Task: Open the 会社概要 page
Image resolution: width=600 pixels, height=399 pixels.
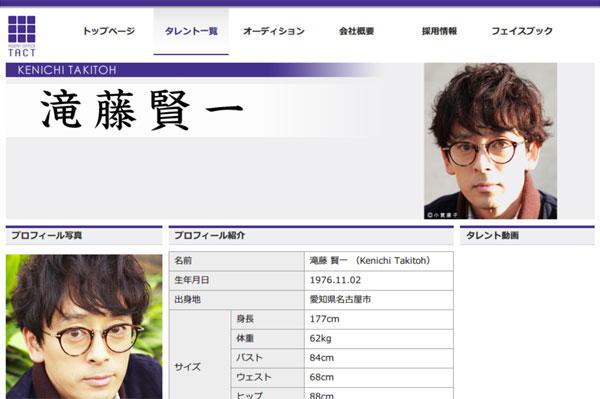Action: coord(357,31)
